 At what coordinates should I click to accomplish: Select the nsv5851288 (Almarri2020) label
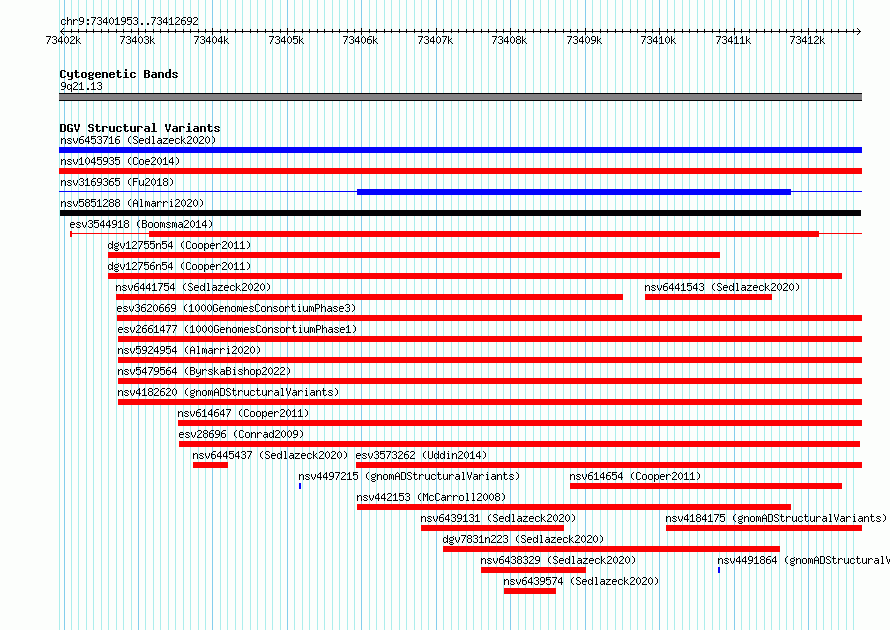click(x=132, y=203)
